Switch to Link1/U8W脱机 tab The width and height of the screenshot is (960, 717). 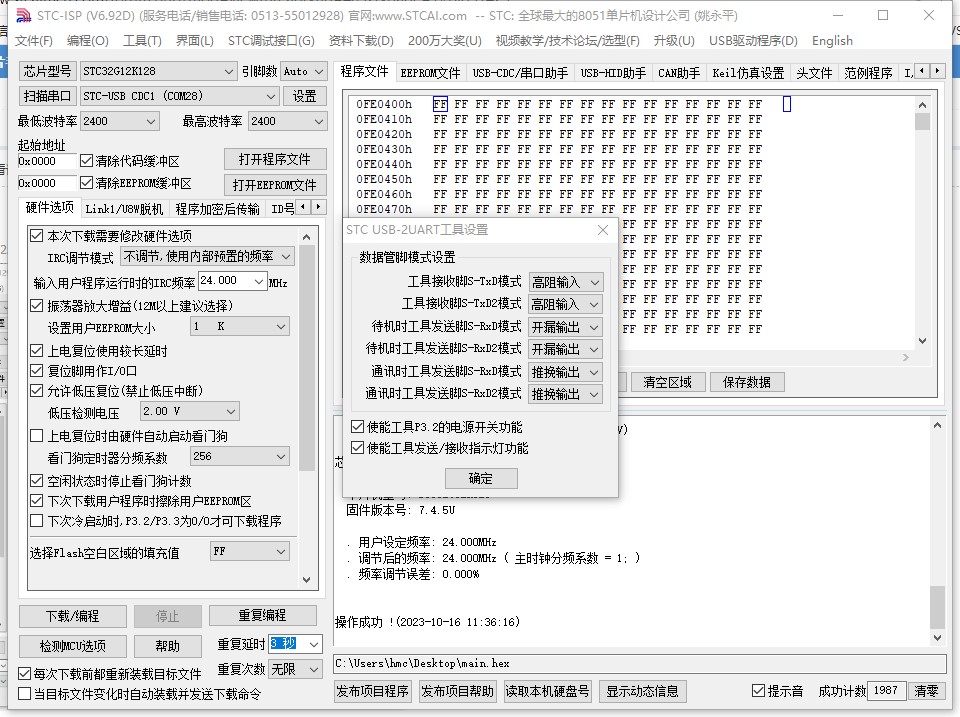pyautogui.click(x=124, y=209)
